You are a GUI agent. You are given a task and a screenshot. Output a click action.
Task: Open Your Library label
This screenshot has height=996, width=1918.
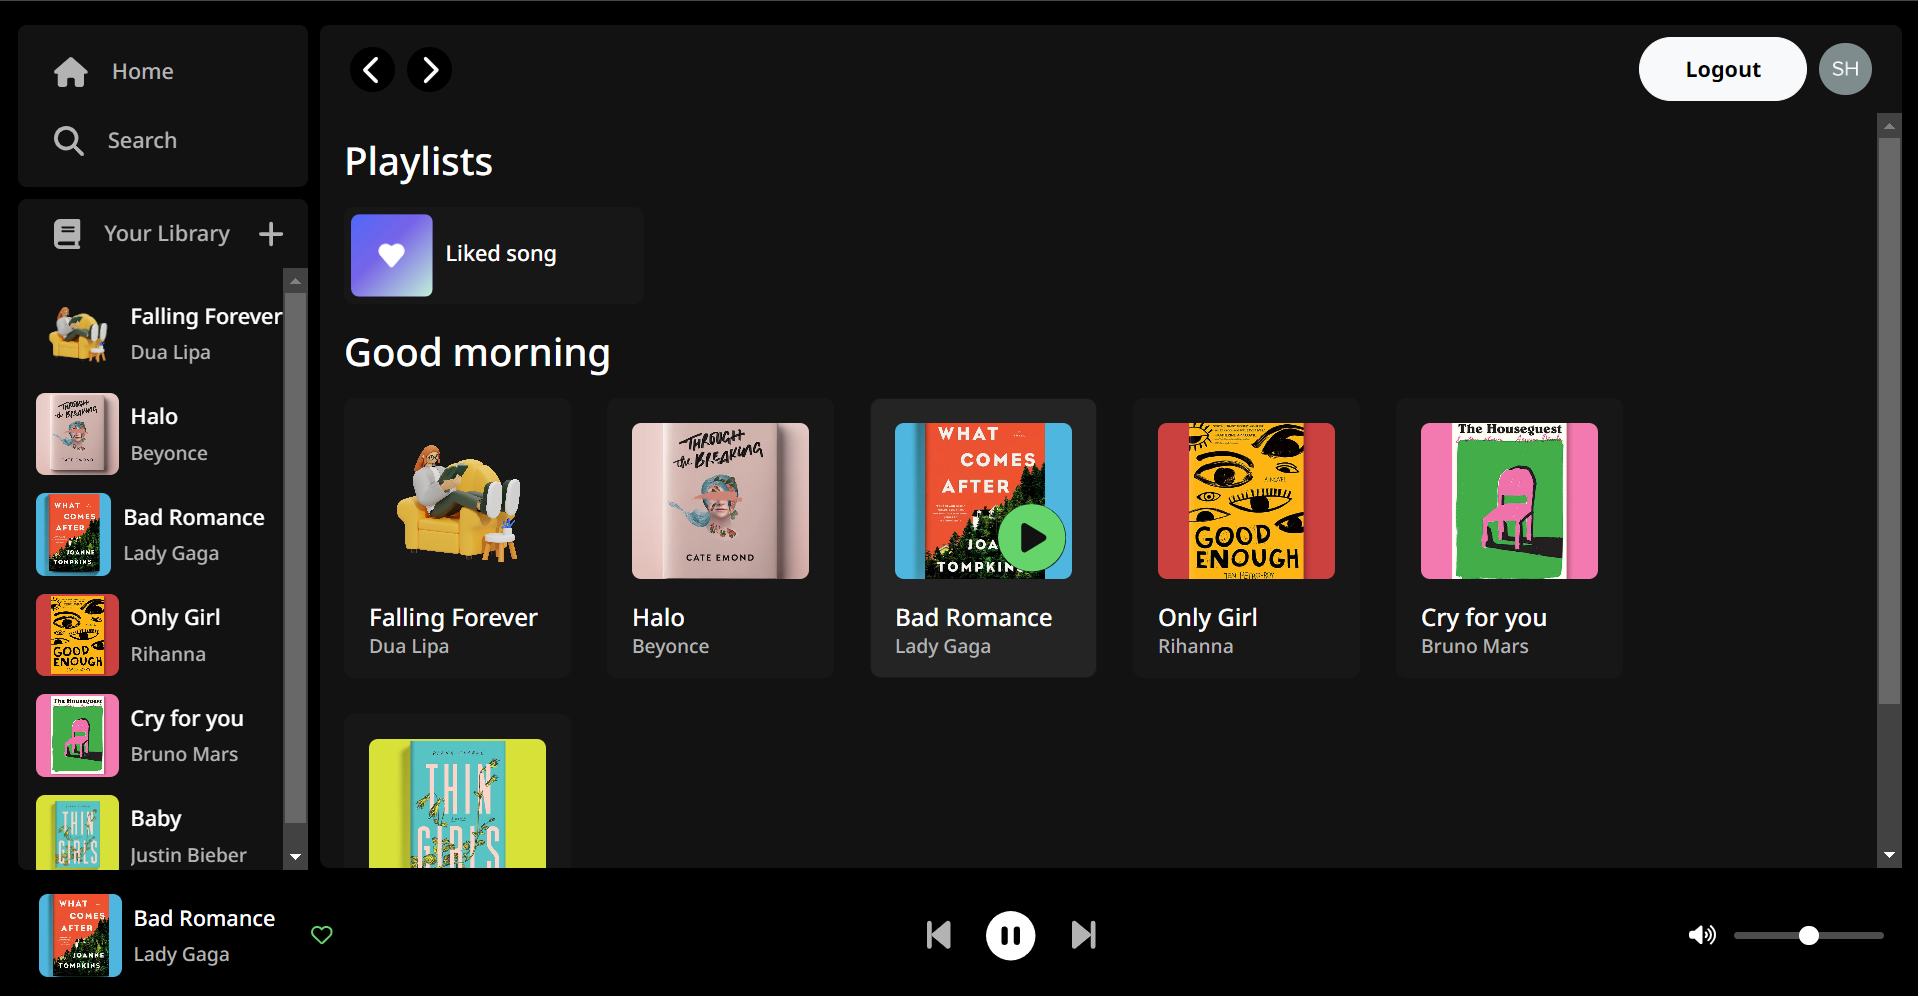167,233
